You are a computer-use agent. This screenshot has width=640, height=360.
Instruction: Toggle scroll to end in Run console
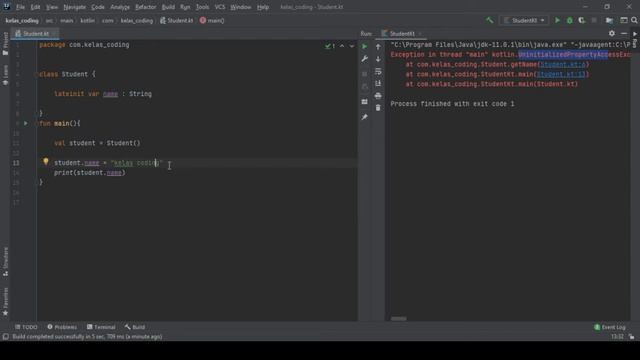click(x=378, y=83)
